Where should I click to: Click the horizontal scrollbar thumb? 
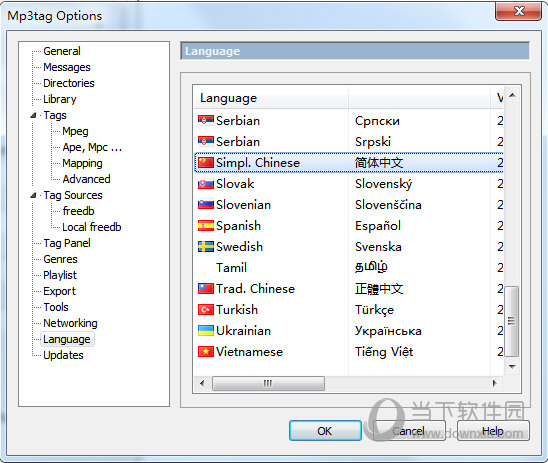268,383
